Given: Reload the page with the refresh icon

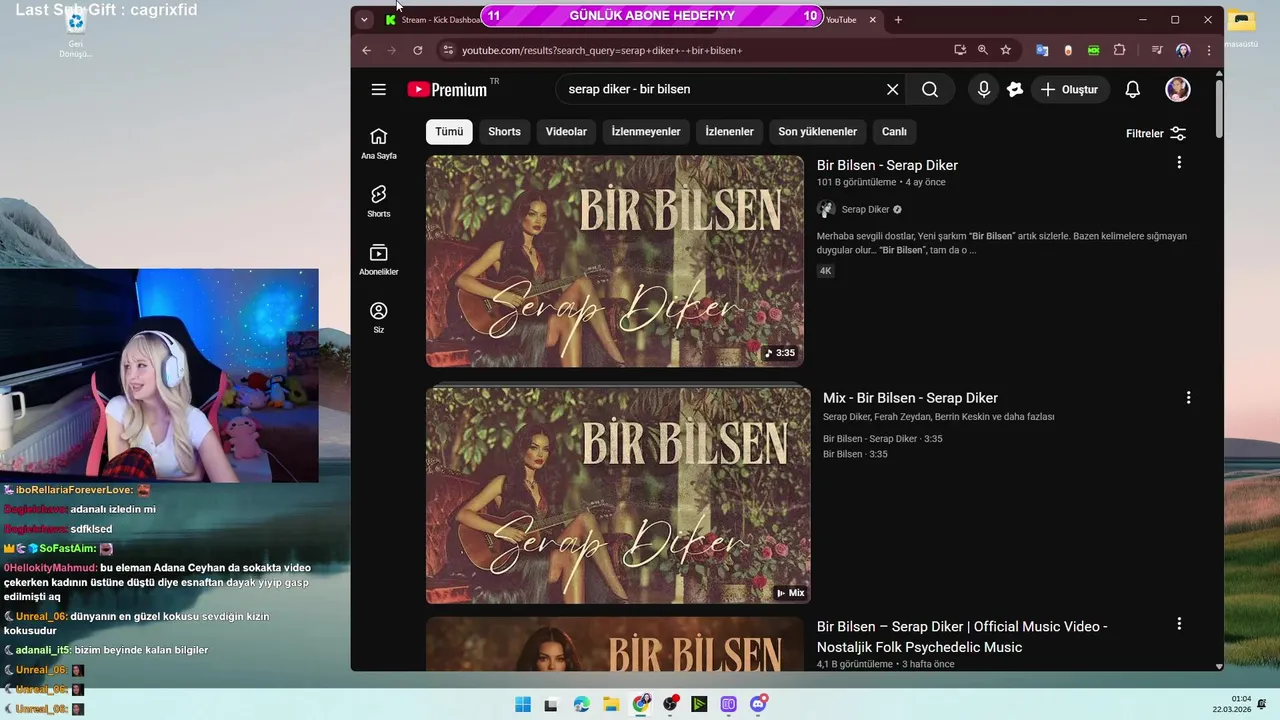Looking at the screenshot, I should [x=417, y=50].
